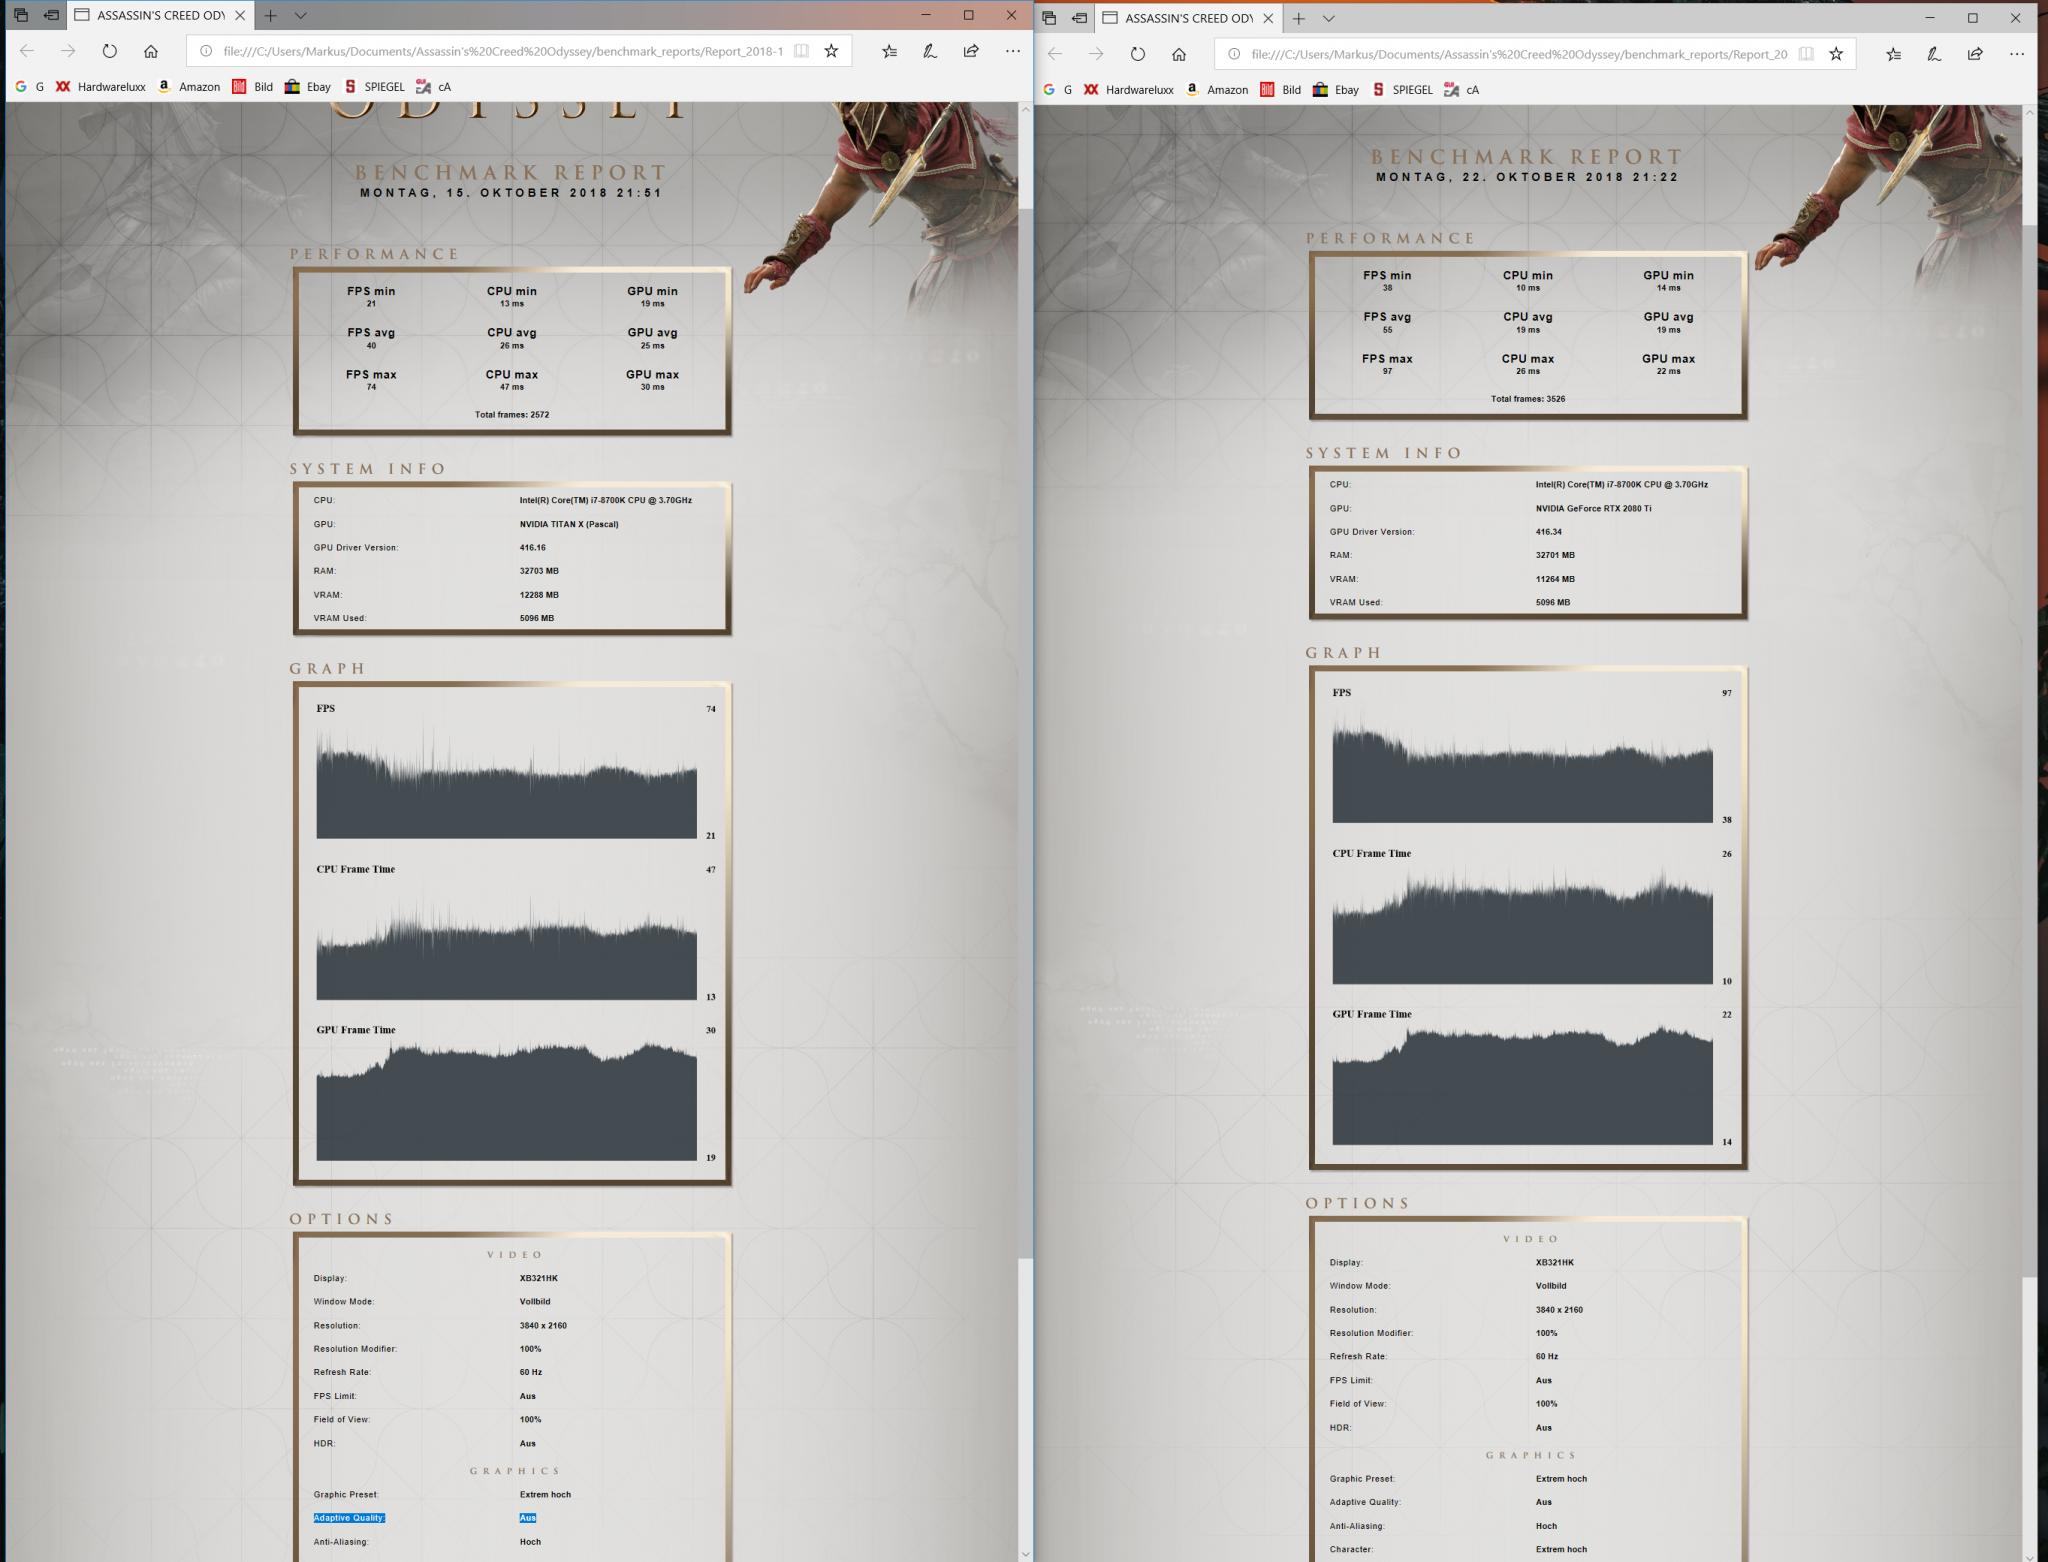Open Add notes pen in left window

pos(930,51)
